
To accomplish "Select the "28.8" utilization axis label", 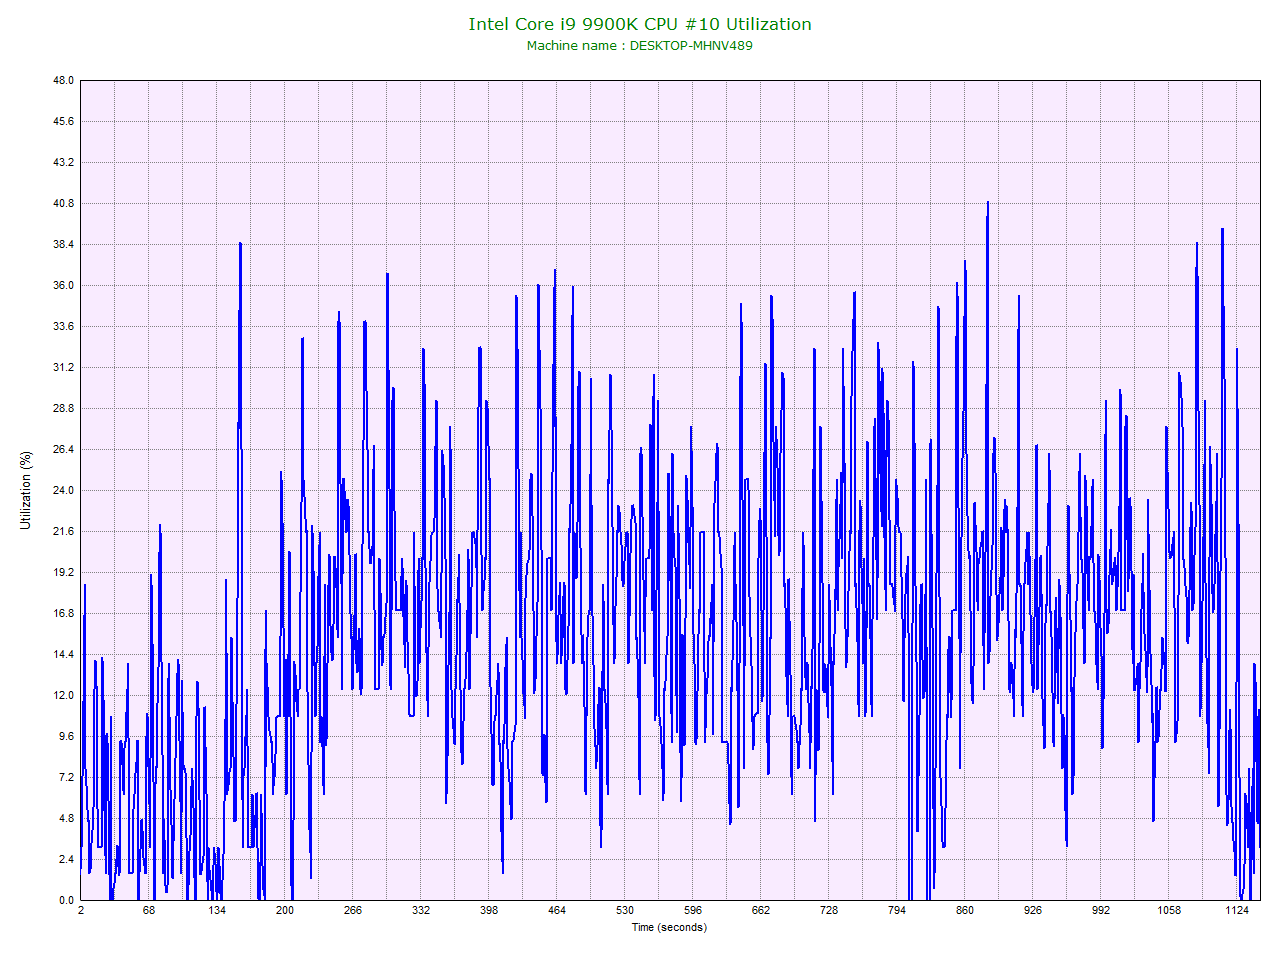I will coord(64,408).
